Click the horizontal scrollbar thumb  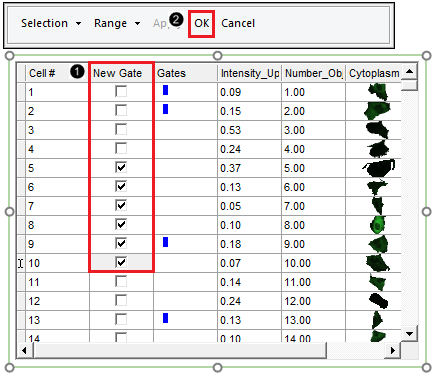pos(179,350)
